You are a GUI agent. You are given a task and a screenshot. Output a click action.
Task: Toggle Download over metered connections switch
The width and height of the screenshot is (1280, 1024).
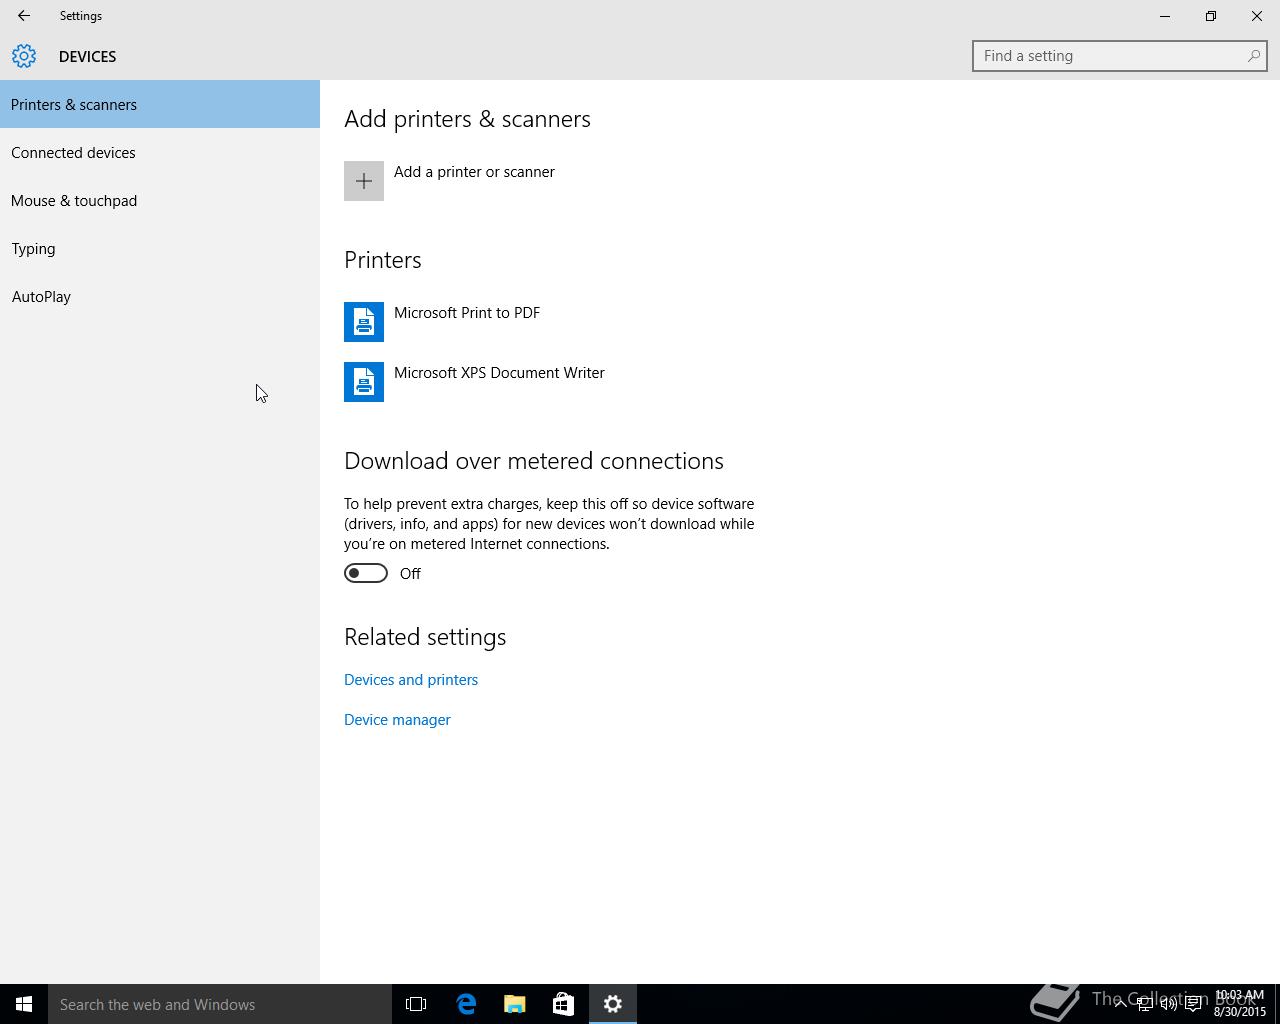point(366,573)
